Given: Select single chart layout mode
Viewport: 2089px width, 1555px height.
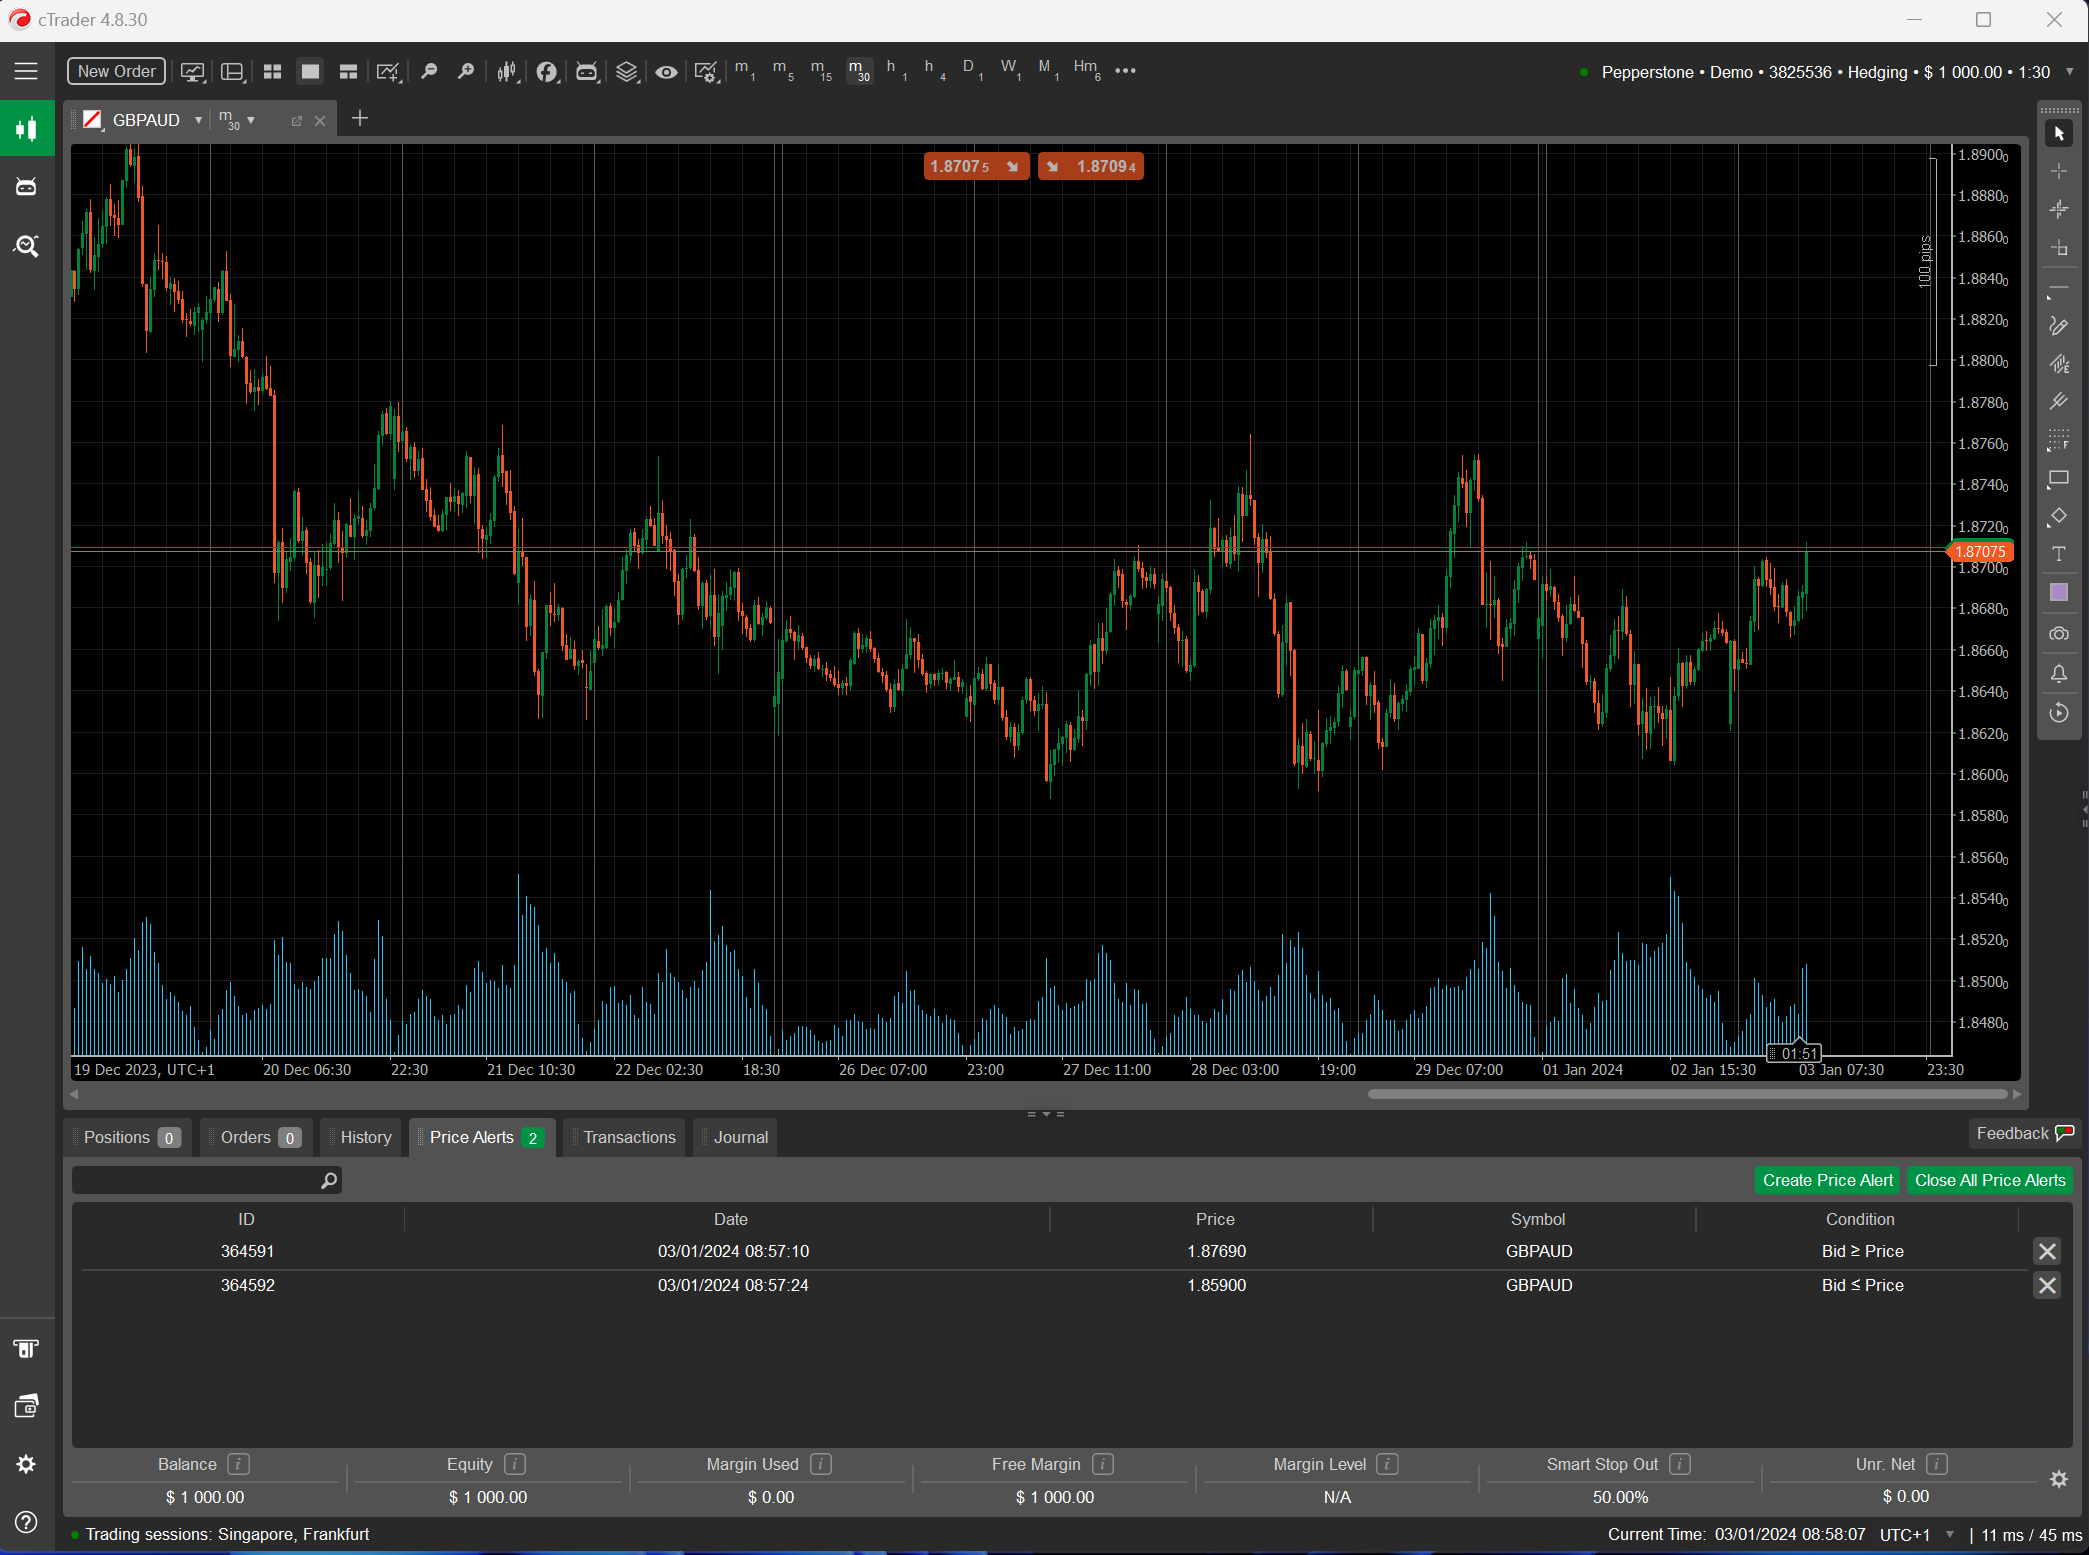Looking at the screenshot, I should click(x=310, y=71).
